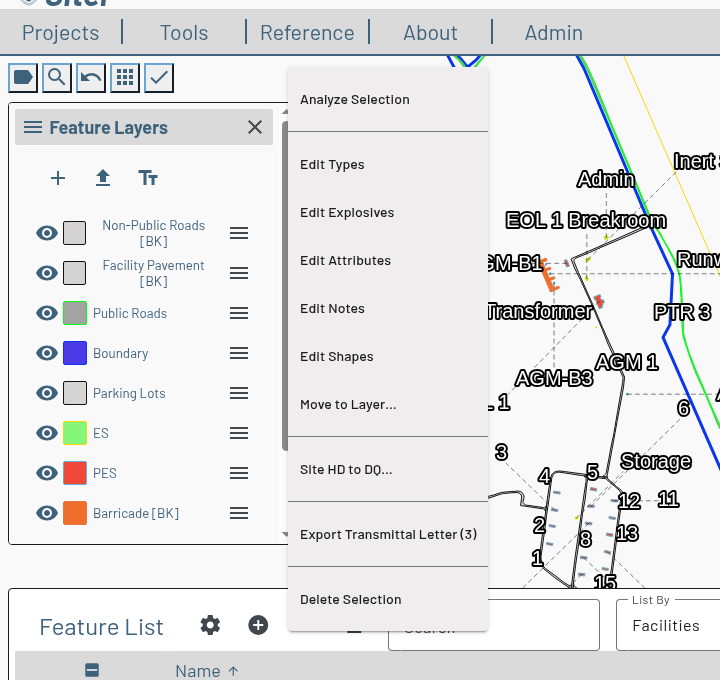
Task: Click the ES green color swatch
Action: point(74,433)
